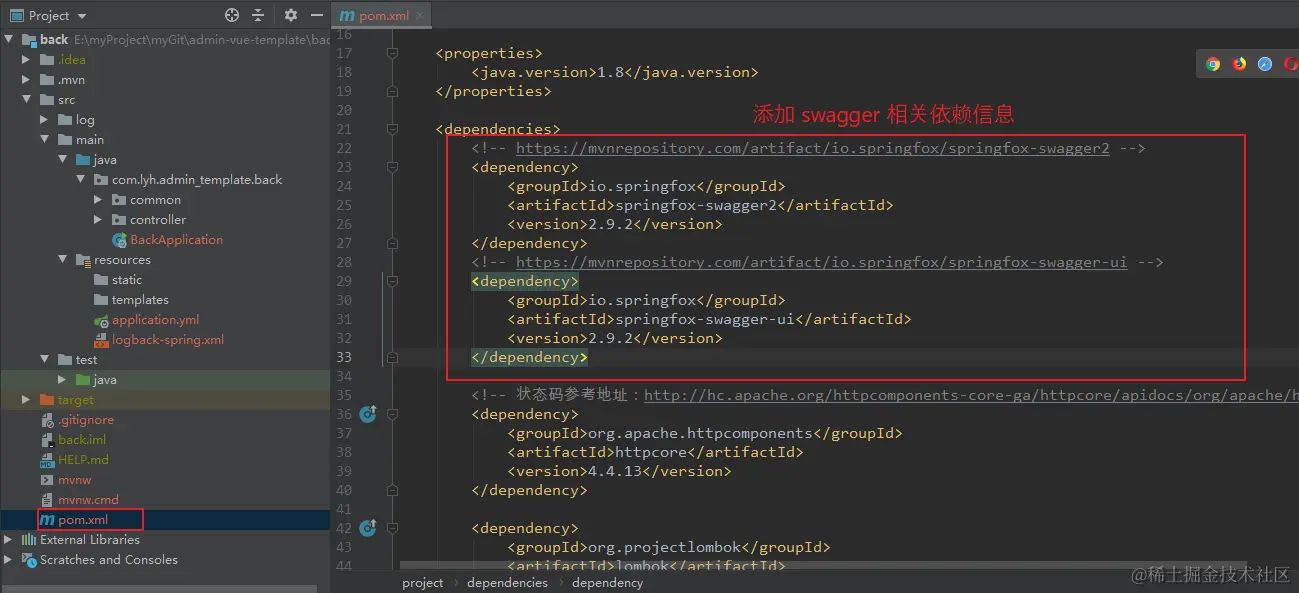Select the static folder
Image resolution: width=1299 pixels, height=593 pixels.
(x=118, y=280)
